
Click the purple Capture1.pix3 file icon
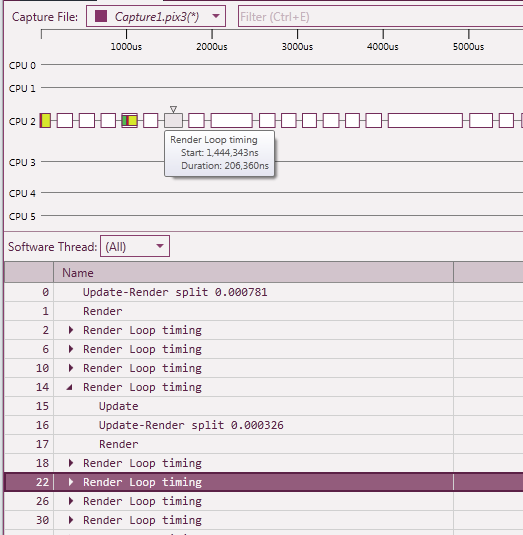[101, 16]
